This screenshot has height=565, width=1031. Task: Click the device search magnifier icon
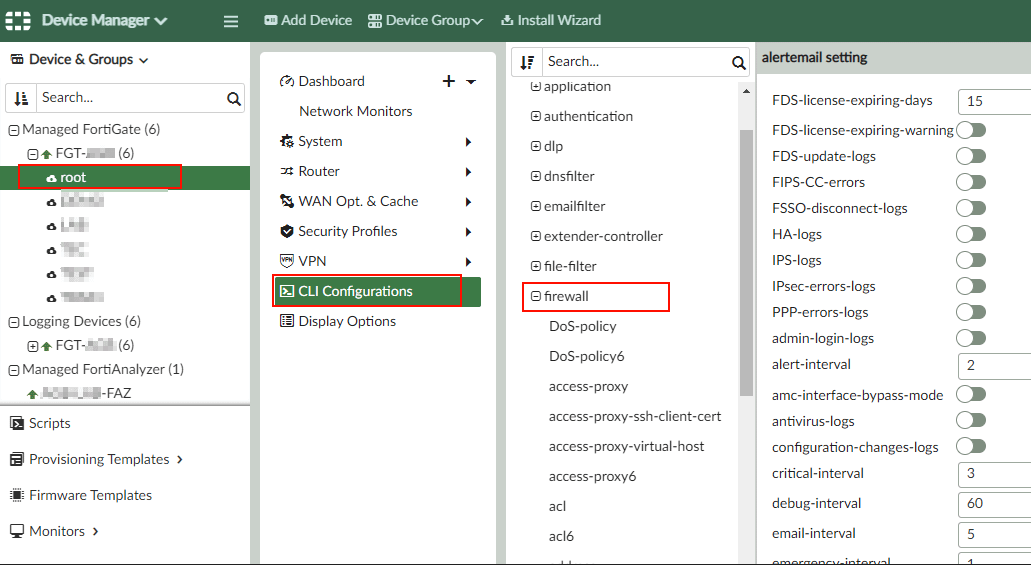233,99
